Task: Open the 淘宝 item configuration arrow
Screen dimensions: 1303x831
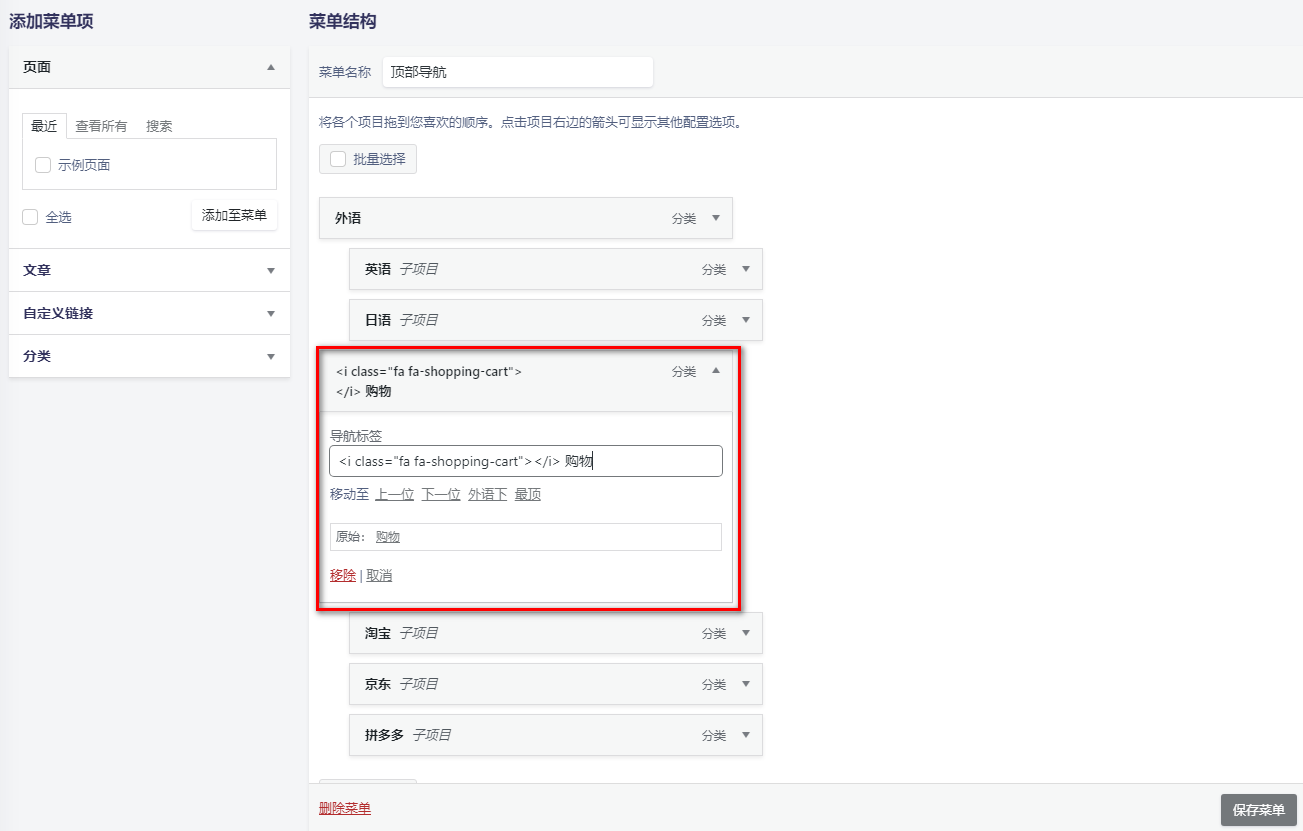Action: [x=745, y=633]
